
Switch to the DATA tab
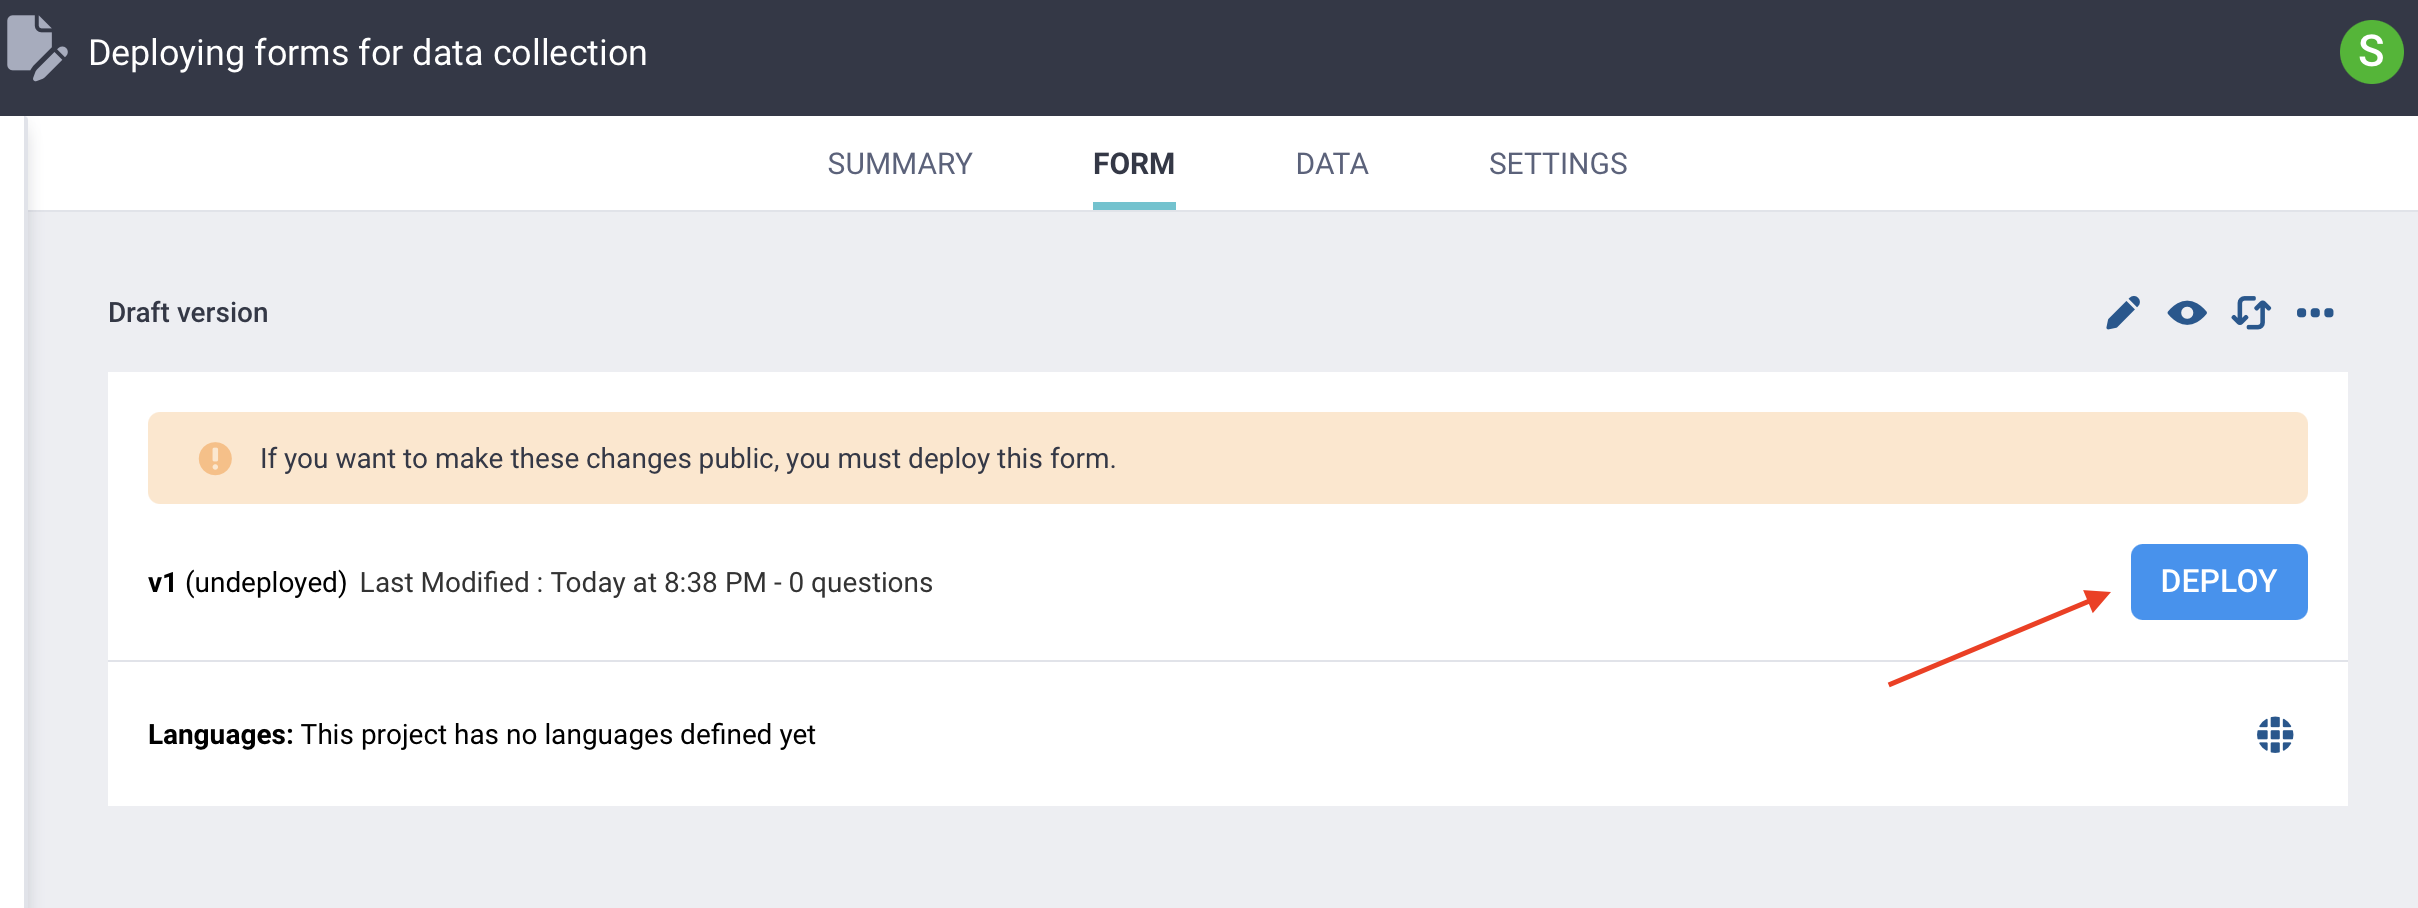click(x=1332, y=163)
